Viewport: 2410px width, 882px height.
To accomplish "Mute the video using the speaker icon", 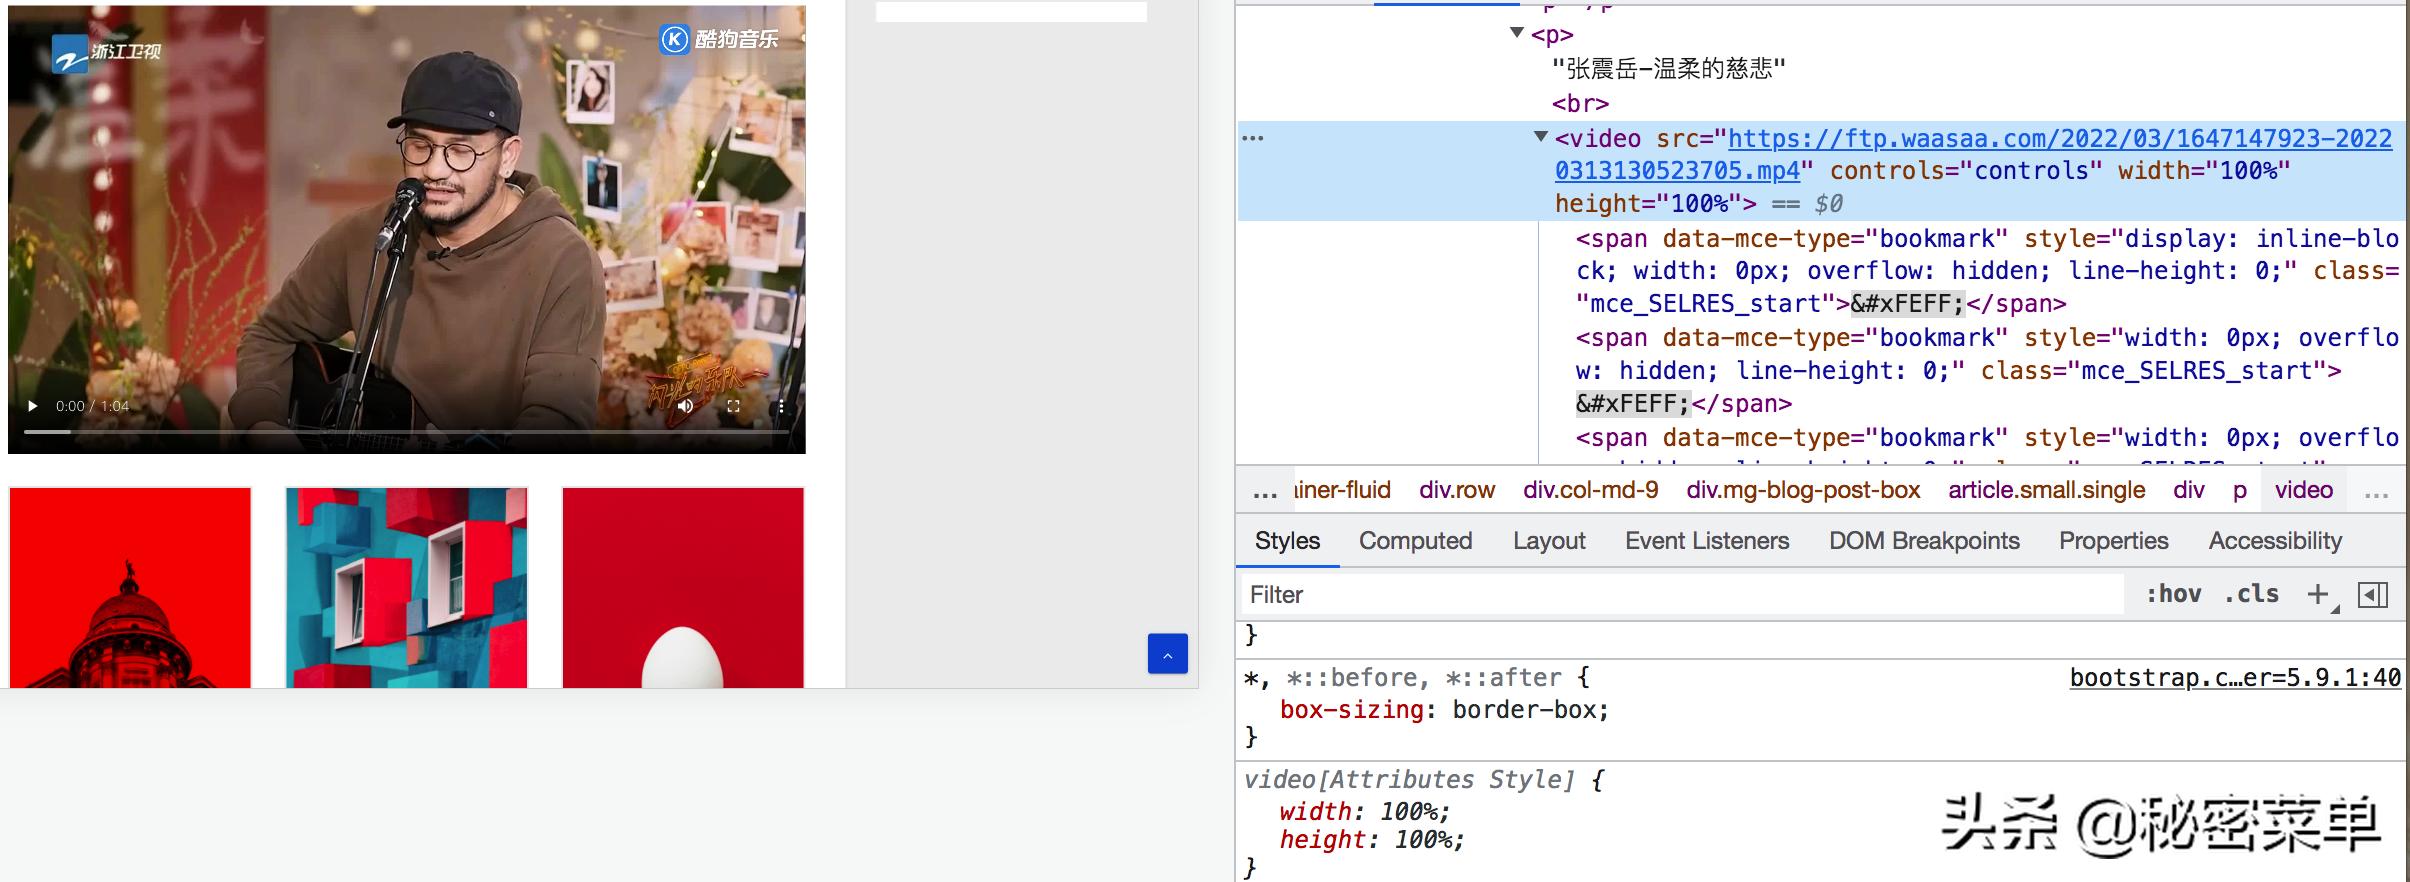I will [x=686, y=406].
